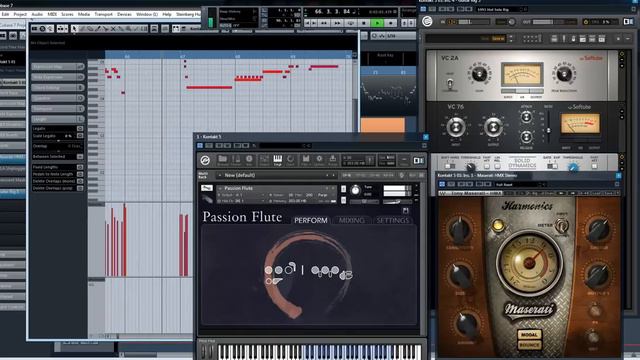
Task: Expand the Note Expression inspector section
Action: (58, 77)
